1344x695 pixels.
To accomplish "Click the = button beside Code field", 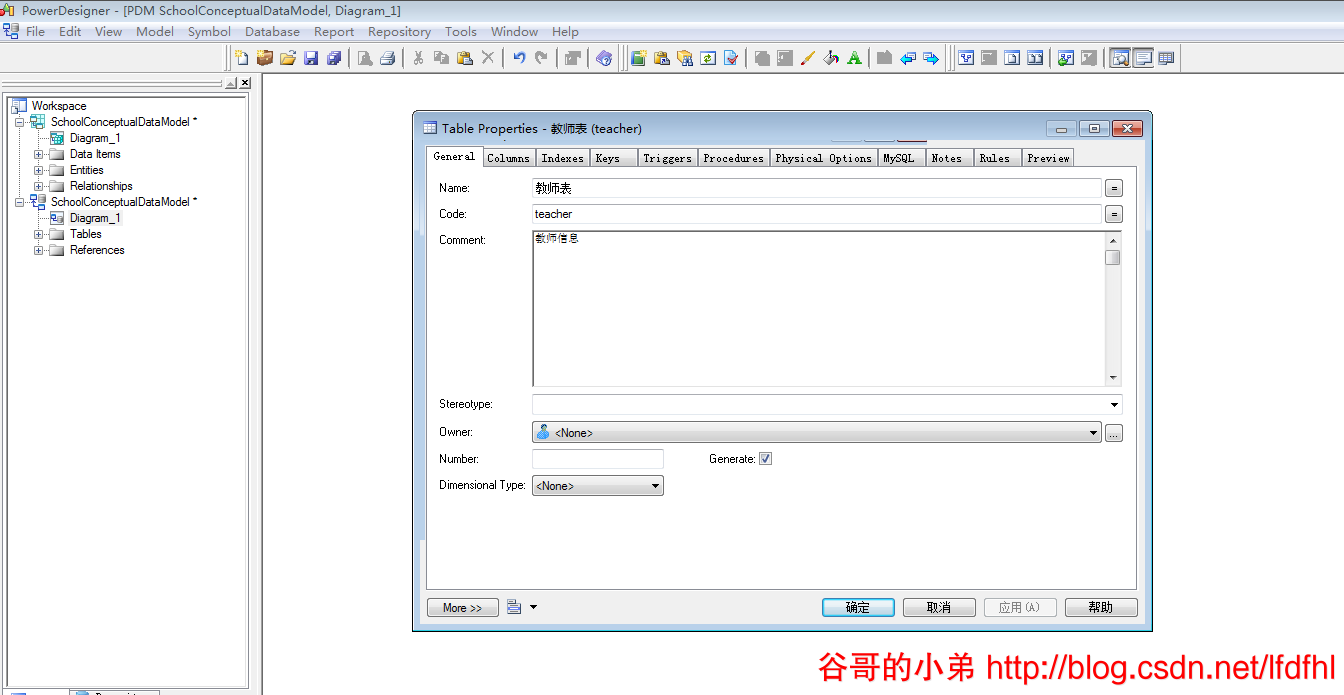I will click(x=1114, y=214).
